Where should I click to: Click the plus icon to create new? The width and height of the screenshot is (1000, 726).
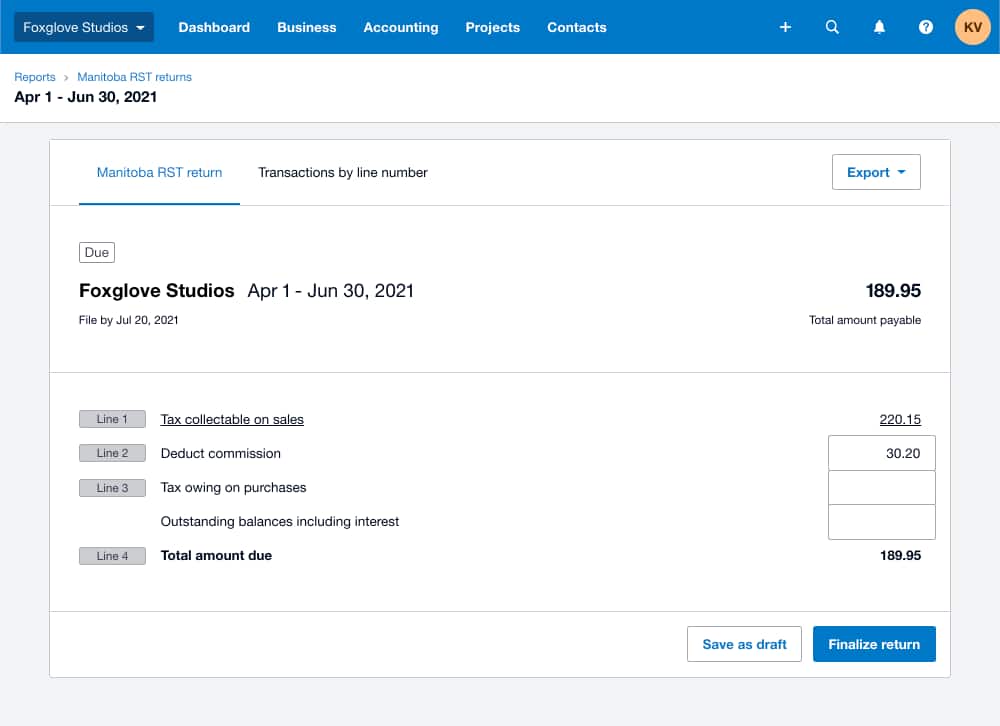pos(785,27)
